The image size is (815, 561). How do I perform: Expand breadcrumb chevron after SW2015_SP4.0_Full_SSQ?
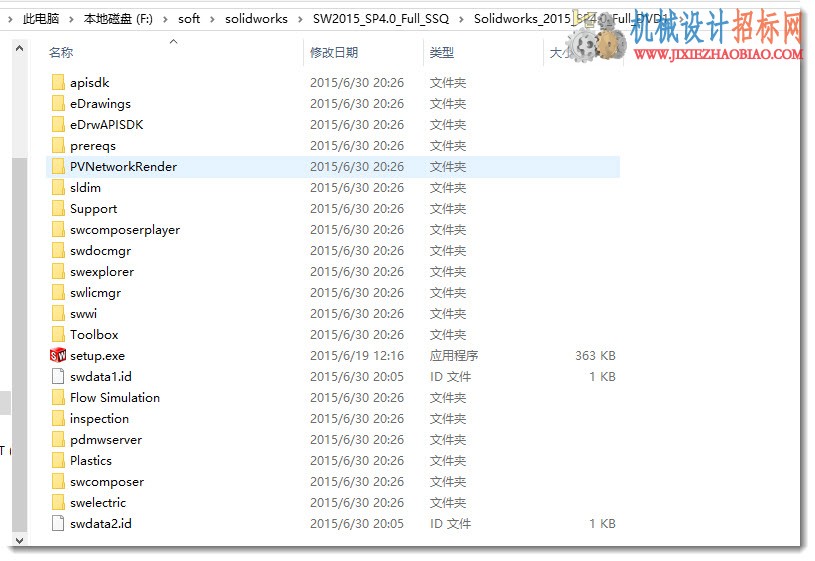tap(462, 19)
